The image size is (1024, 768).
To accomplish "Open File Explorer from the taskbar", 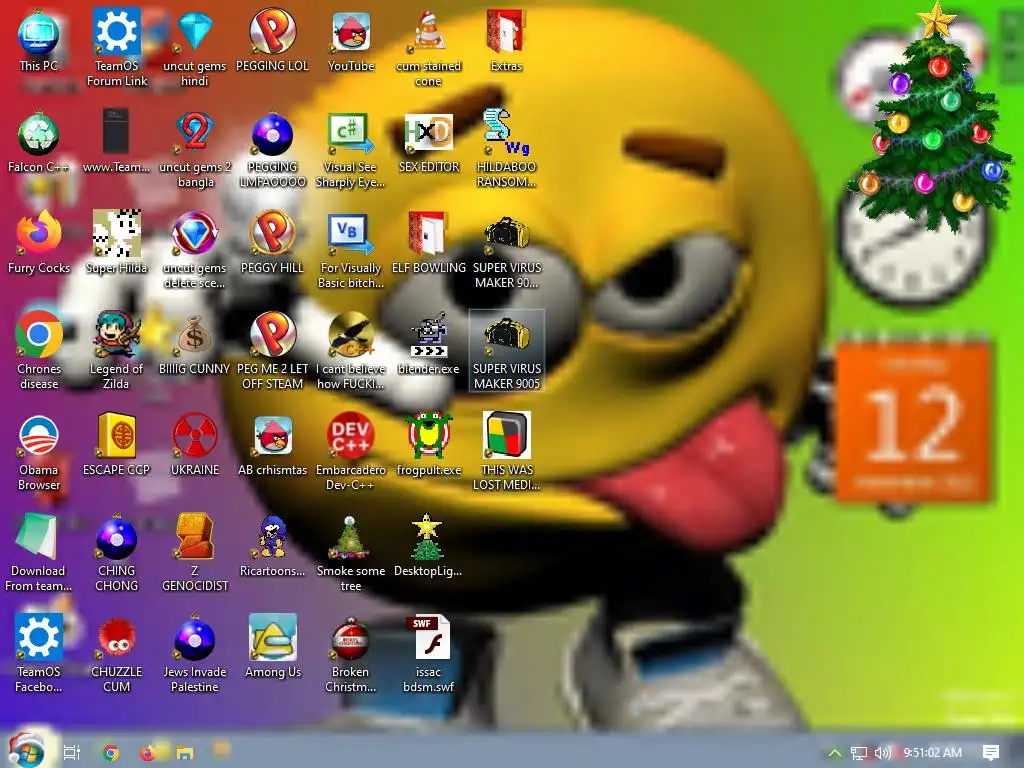I will (185, 752).
